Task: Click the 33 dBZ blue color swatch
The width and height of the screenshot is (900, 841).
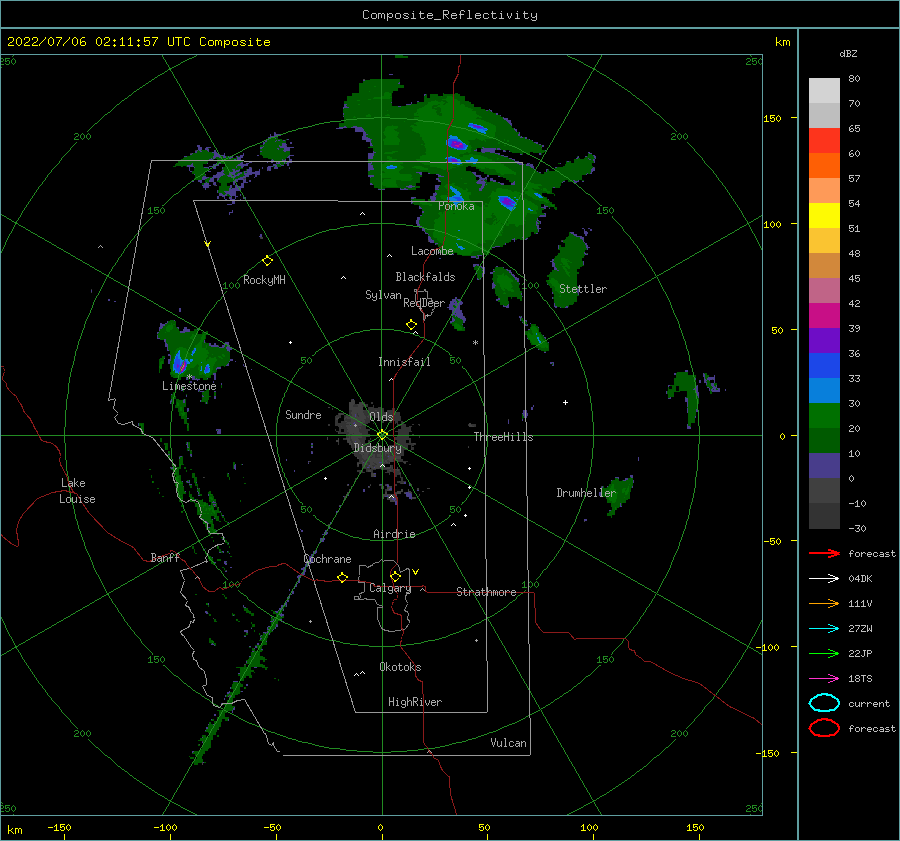Action: [824, 390]
